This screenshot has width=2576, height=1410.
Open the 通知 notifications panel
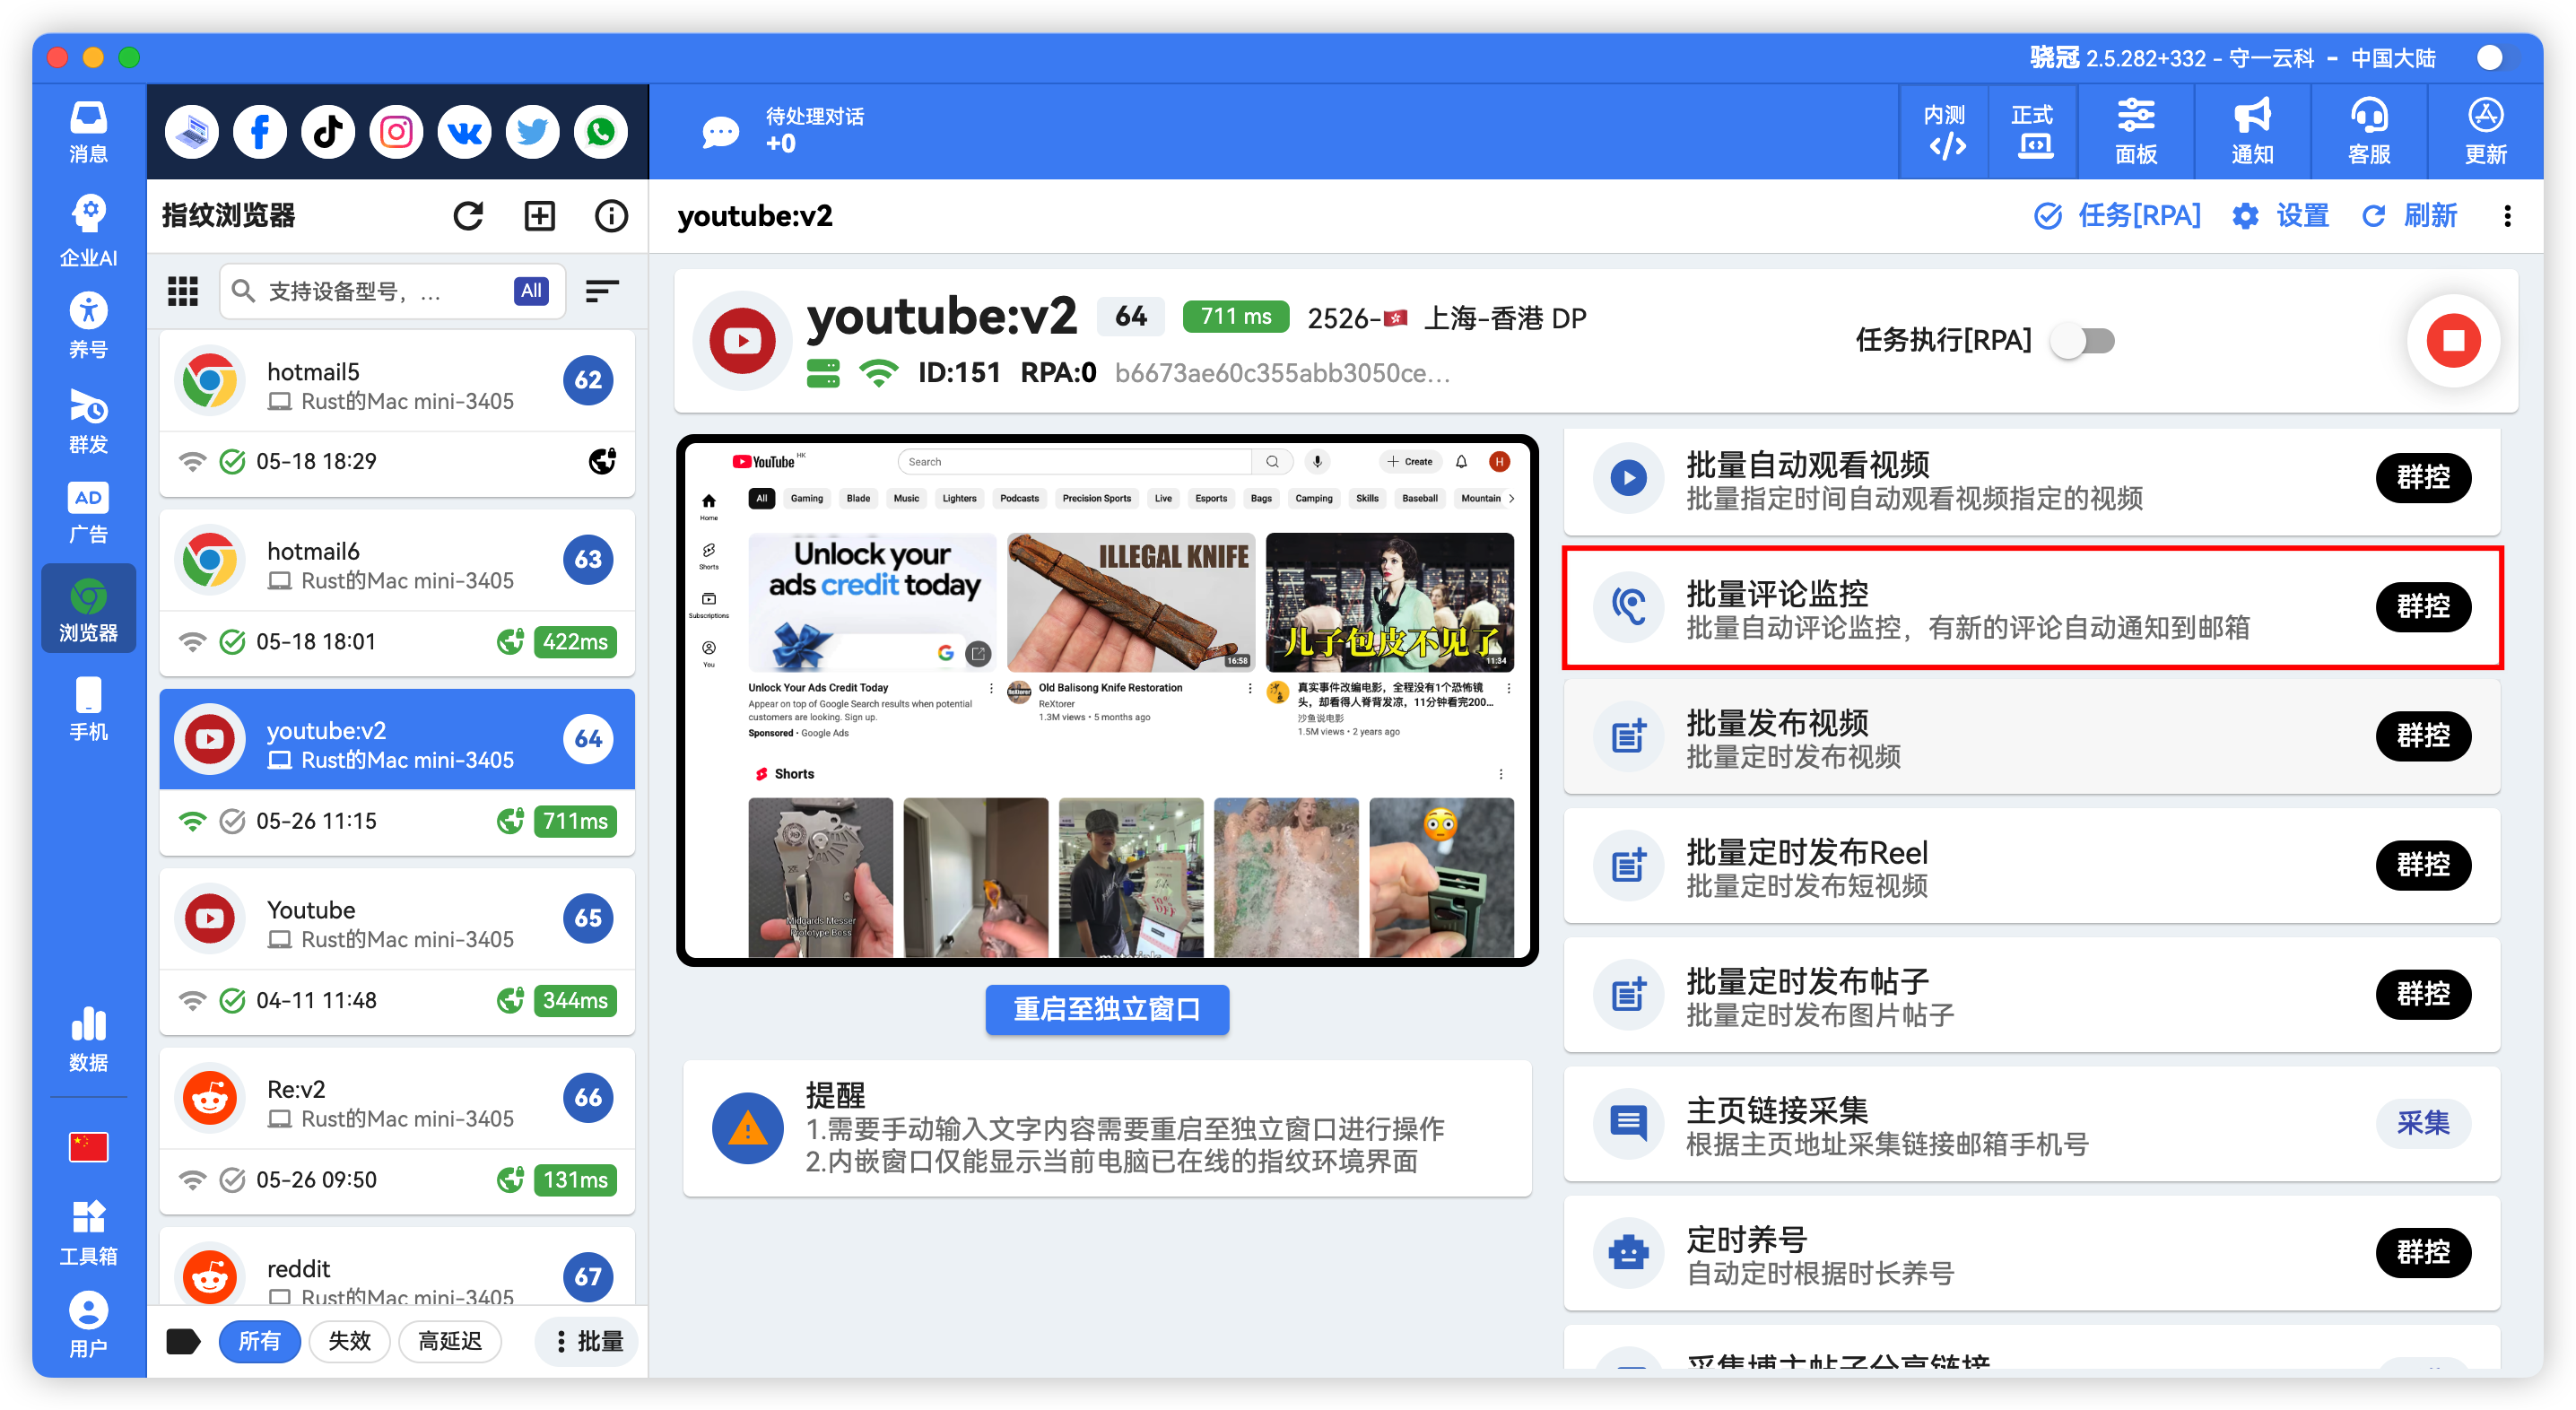pos(2251,131)
